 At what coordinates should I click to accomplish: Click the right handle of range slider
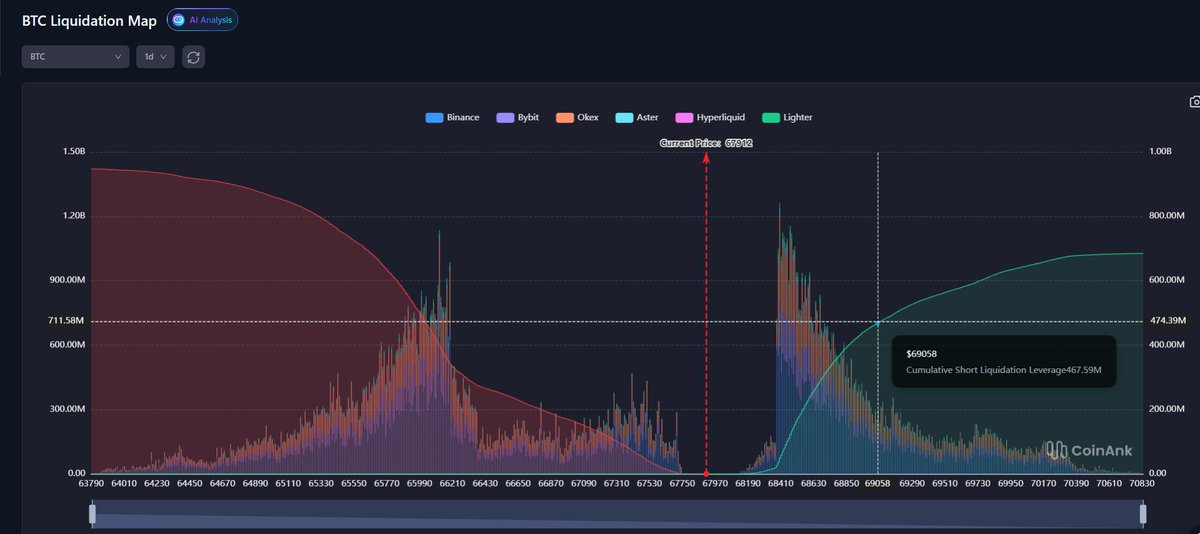[x=1142, y=514]
